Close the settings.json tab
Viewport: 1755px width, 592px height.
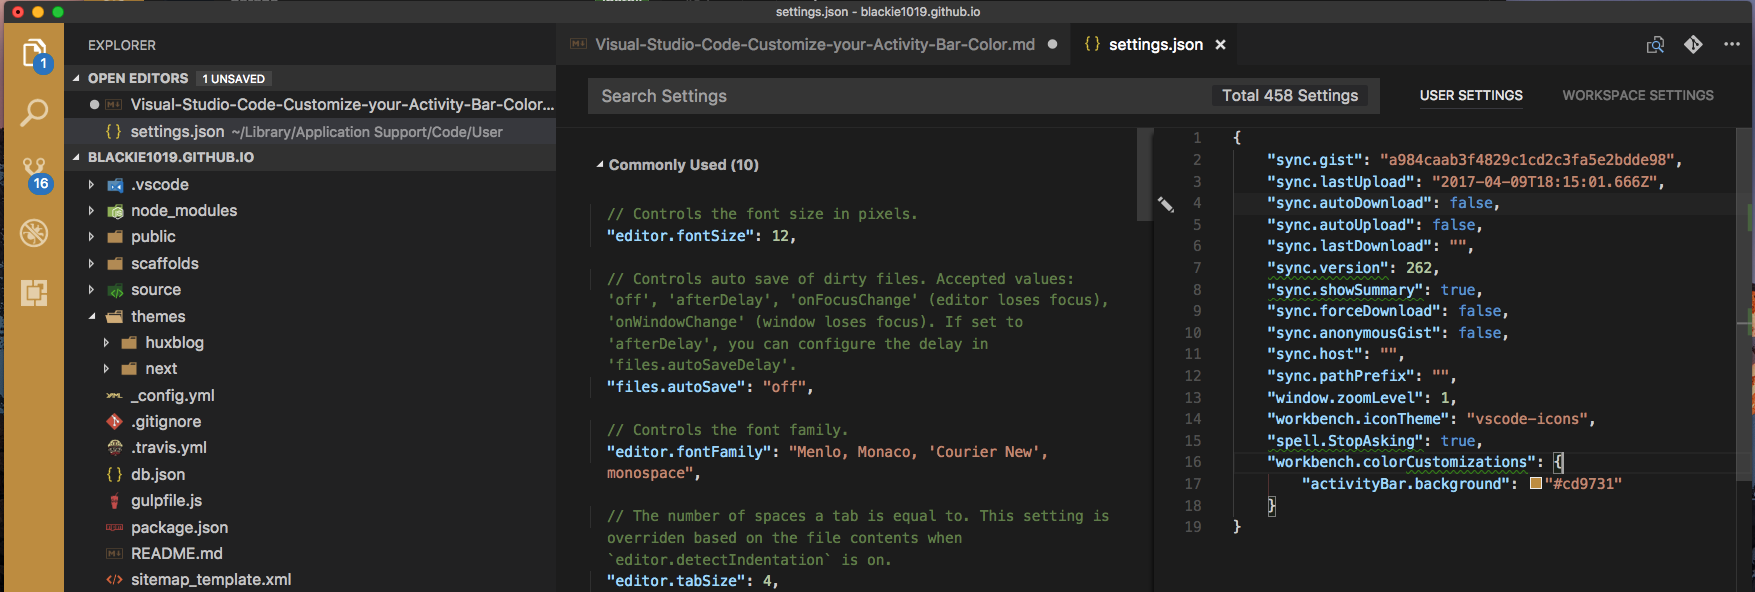[x=1220, y=45]
